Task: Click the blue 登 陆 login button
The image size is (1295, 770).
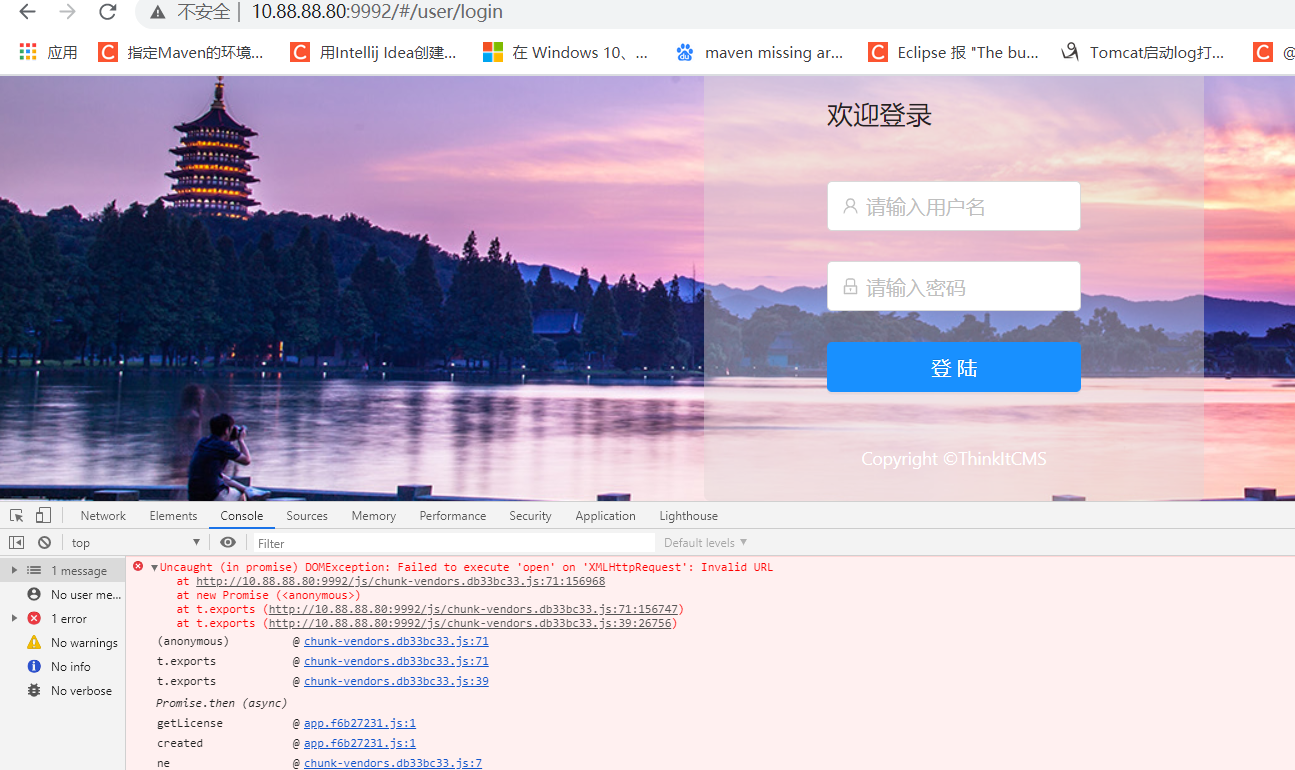Action: (954, 367)
